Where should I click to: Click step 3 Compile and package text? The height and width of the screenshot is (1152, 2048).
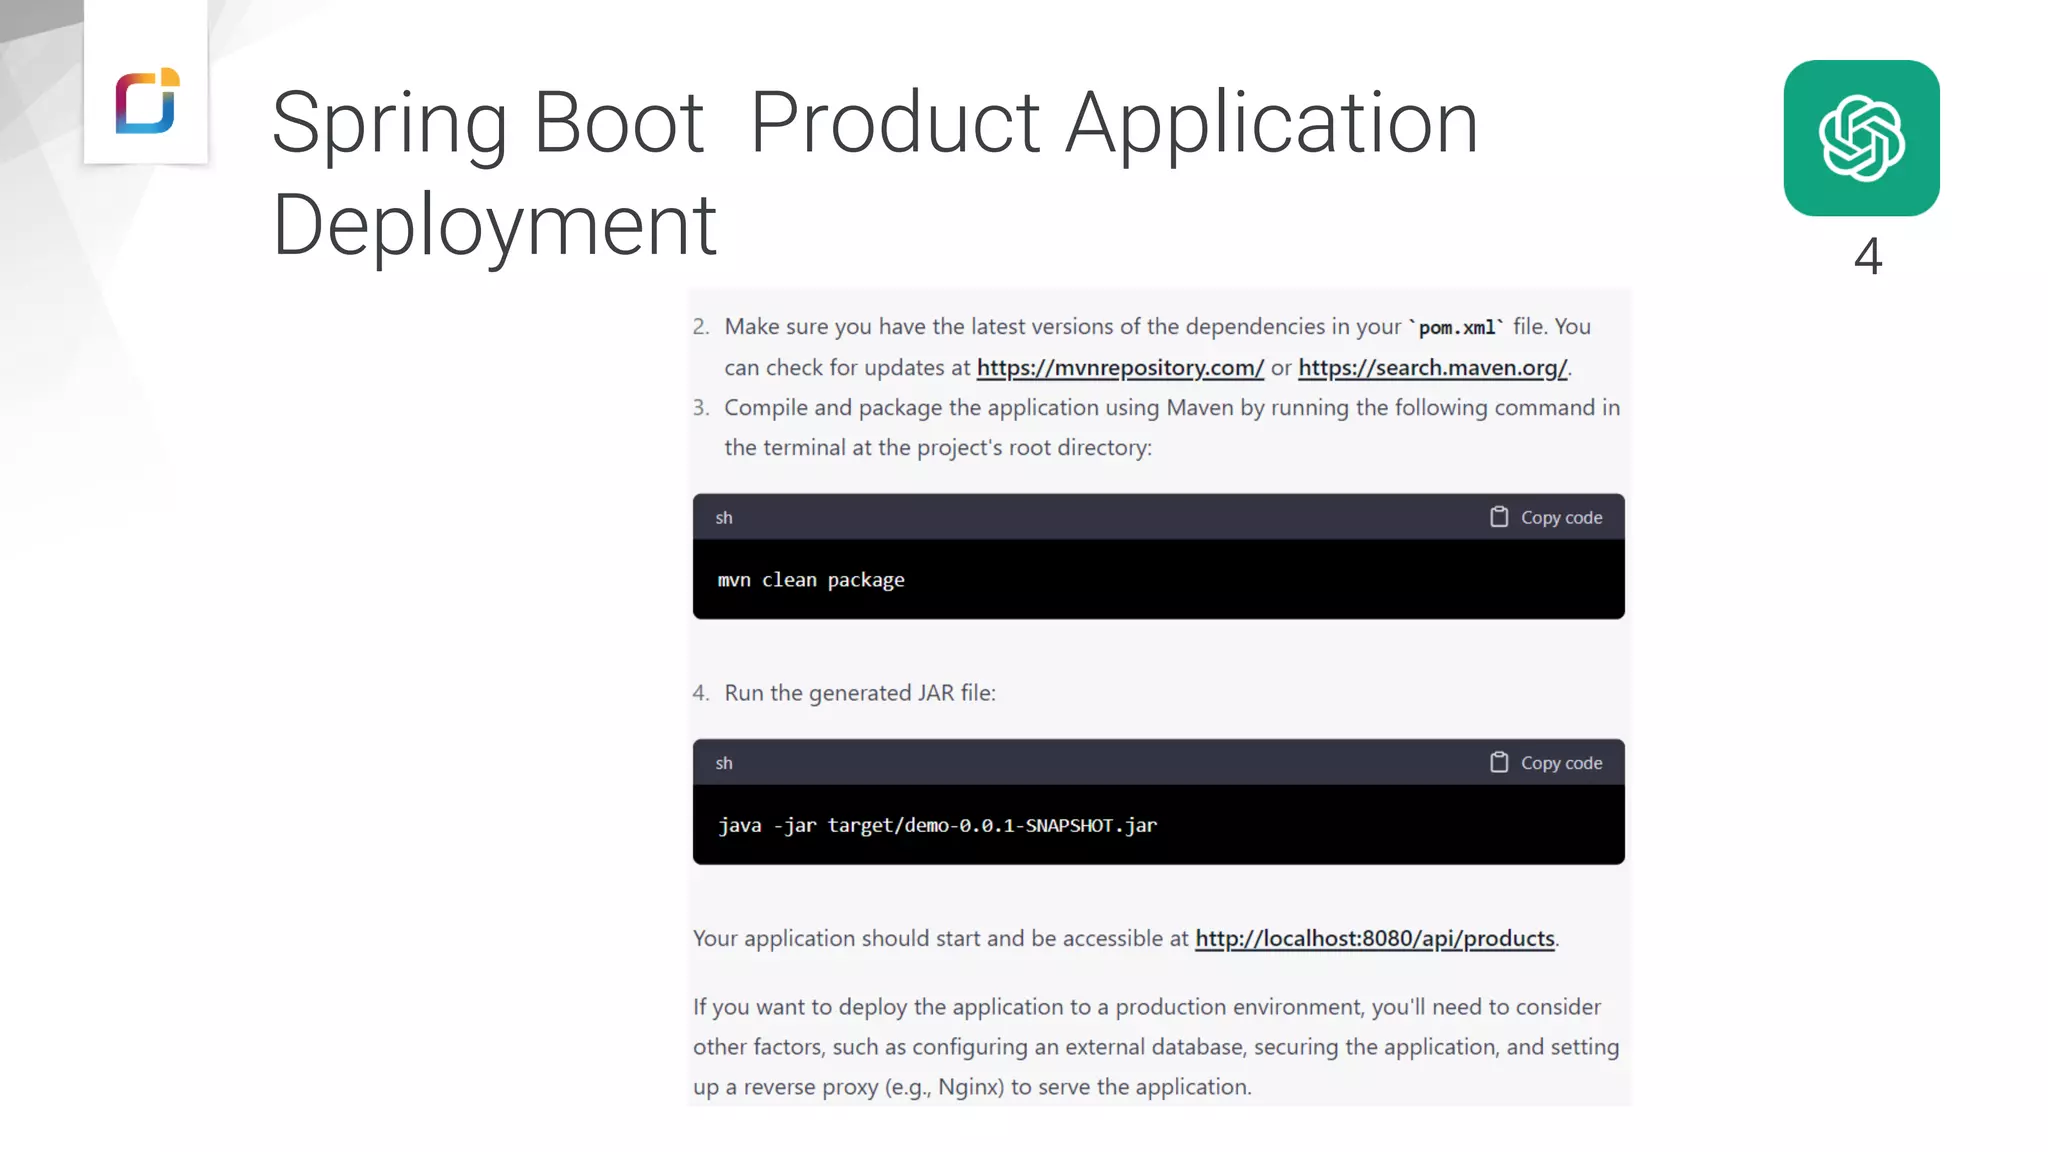point(1171,408)
